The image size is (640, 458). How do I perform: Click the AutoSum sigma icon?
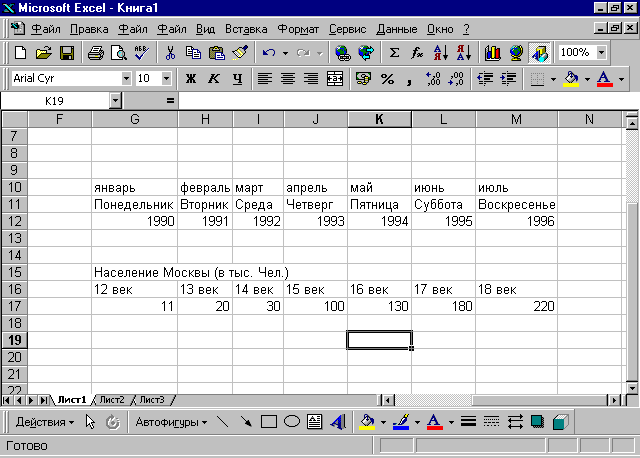(x=394, y=53)
